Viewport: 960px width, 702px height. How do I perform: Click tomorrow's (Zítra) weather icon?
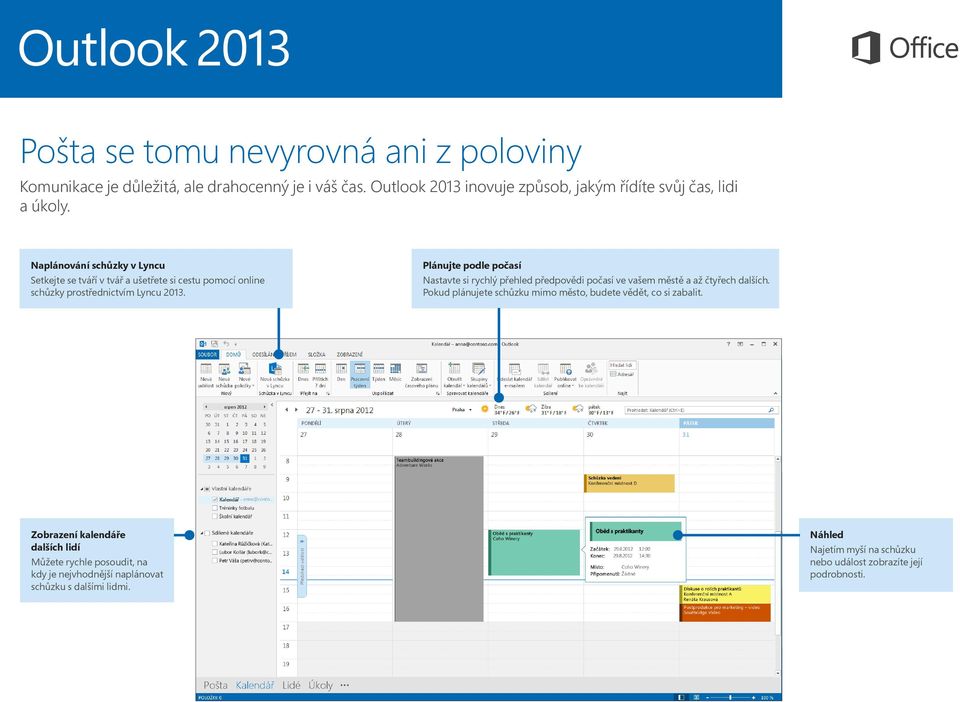[531, 409]
